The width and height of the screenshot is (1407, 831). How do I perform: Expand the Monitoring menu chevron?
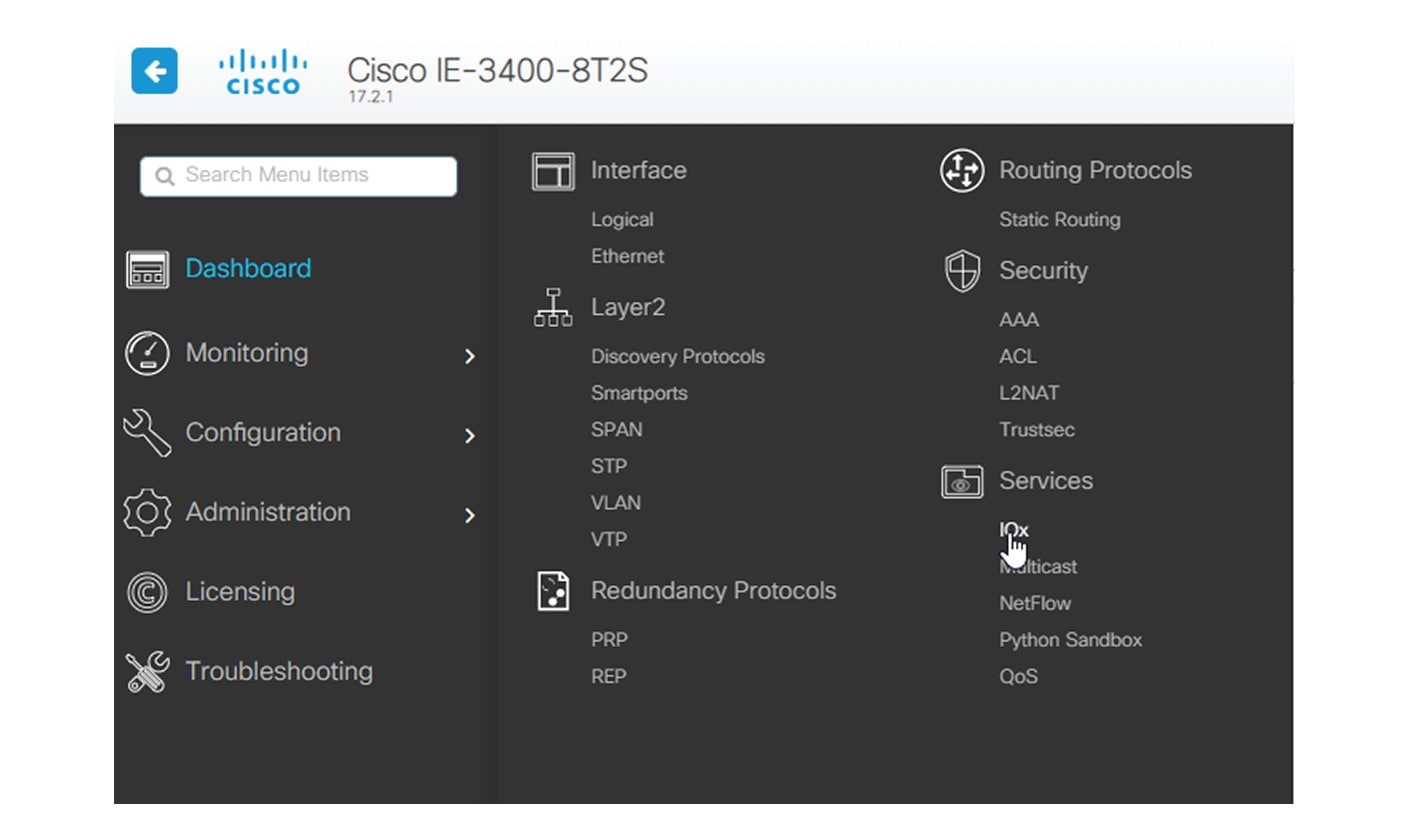point(470,356)
